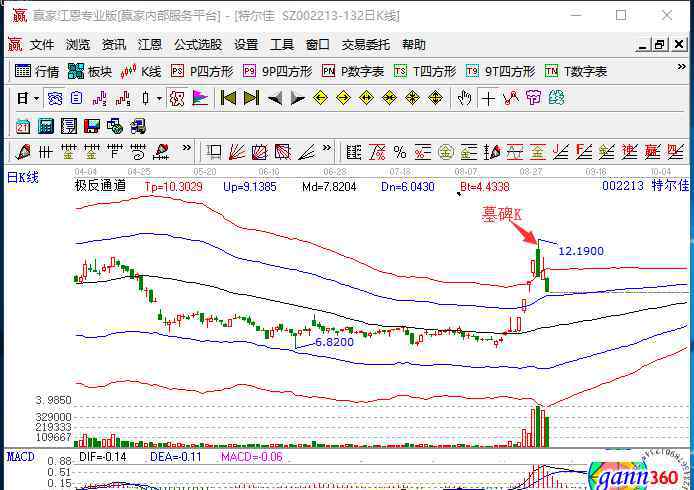Click the 002213 特尔佳 stock label

click(645, 185)
